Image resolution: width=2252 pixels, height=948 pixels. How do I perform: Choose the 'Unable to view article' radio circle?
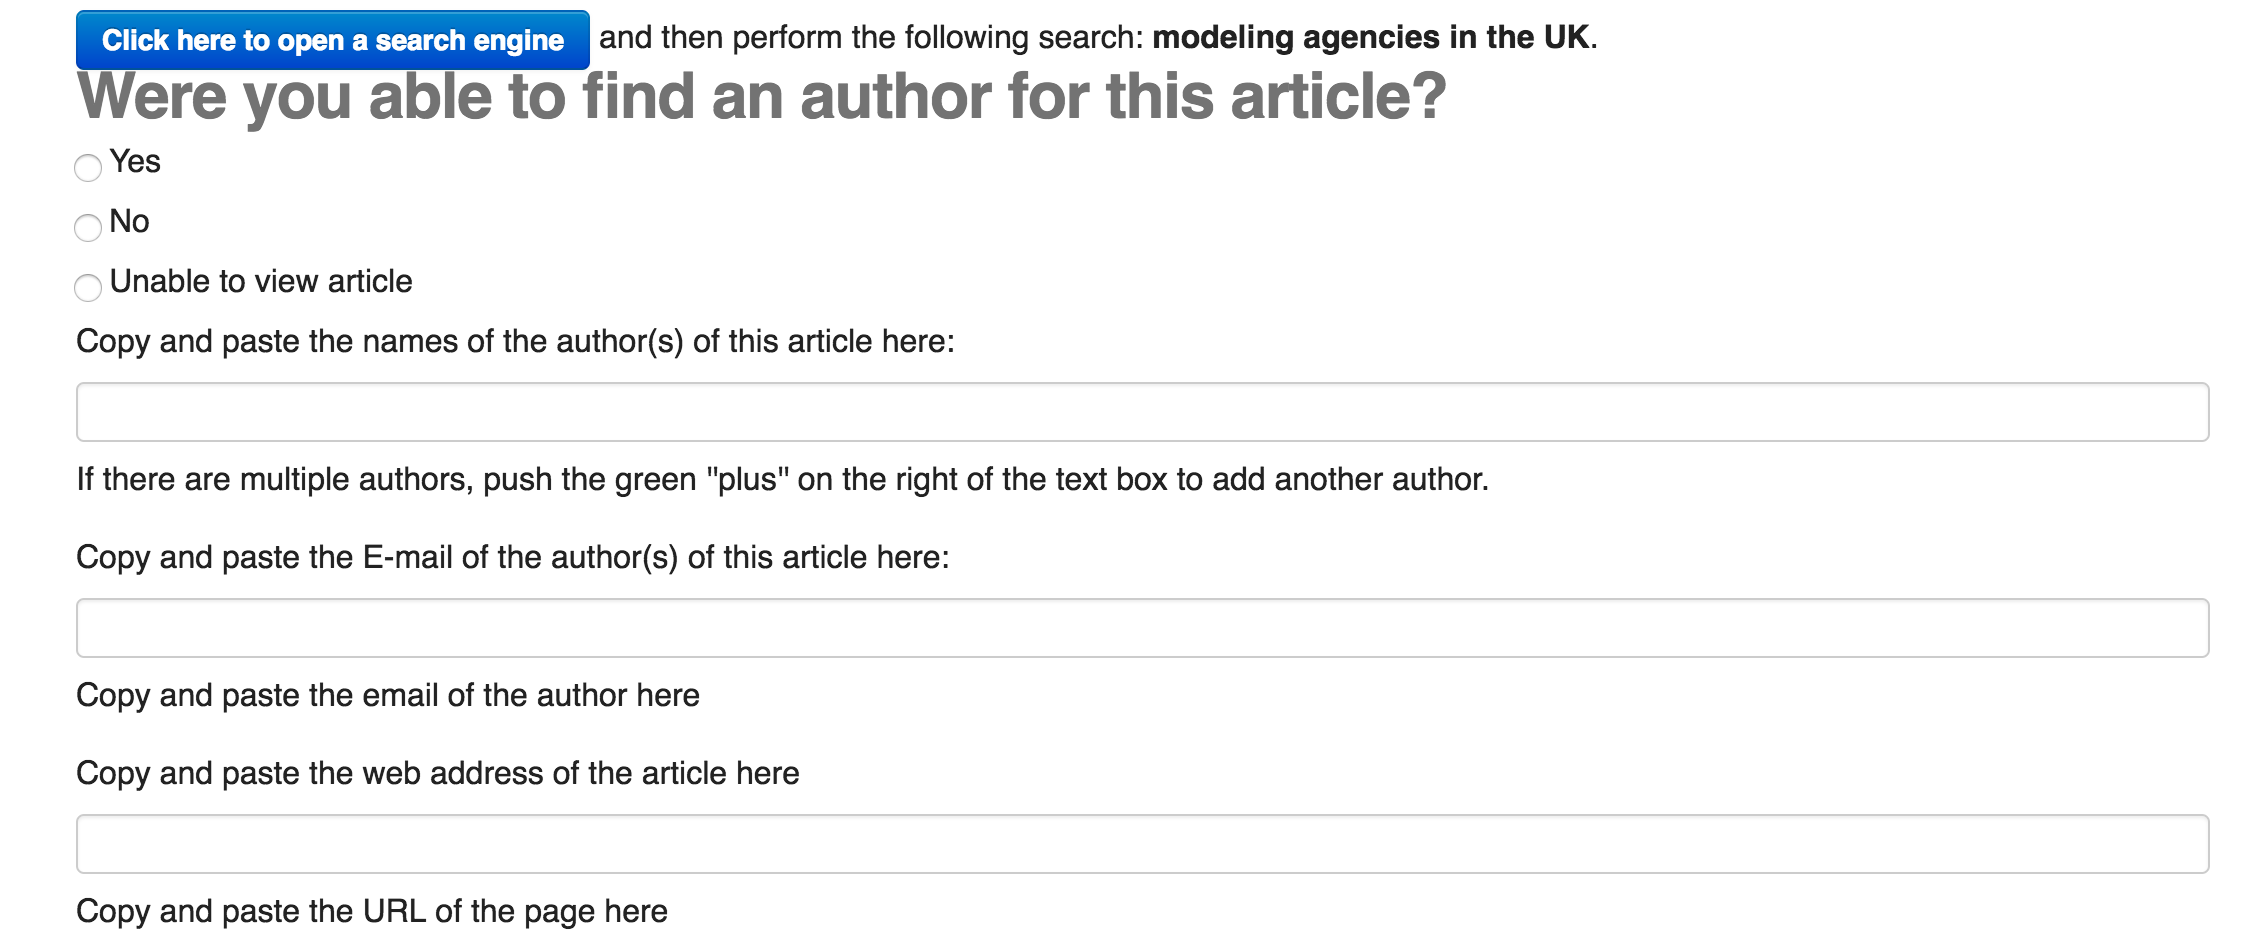point(88,287)
